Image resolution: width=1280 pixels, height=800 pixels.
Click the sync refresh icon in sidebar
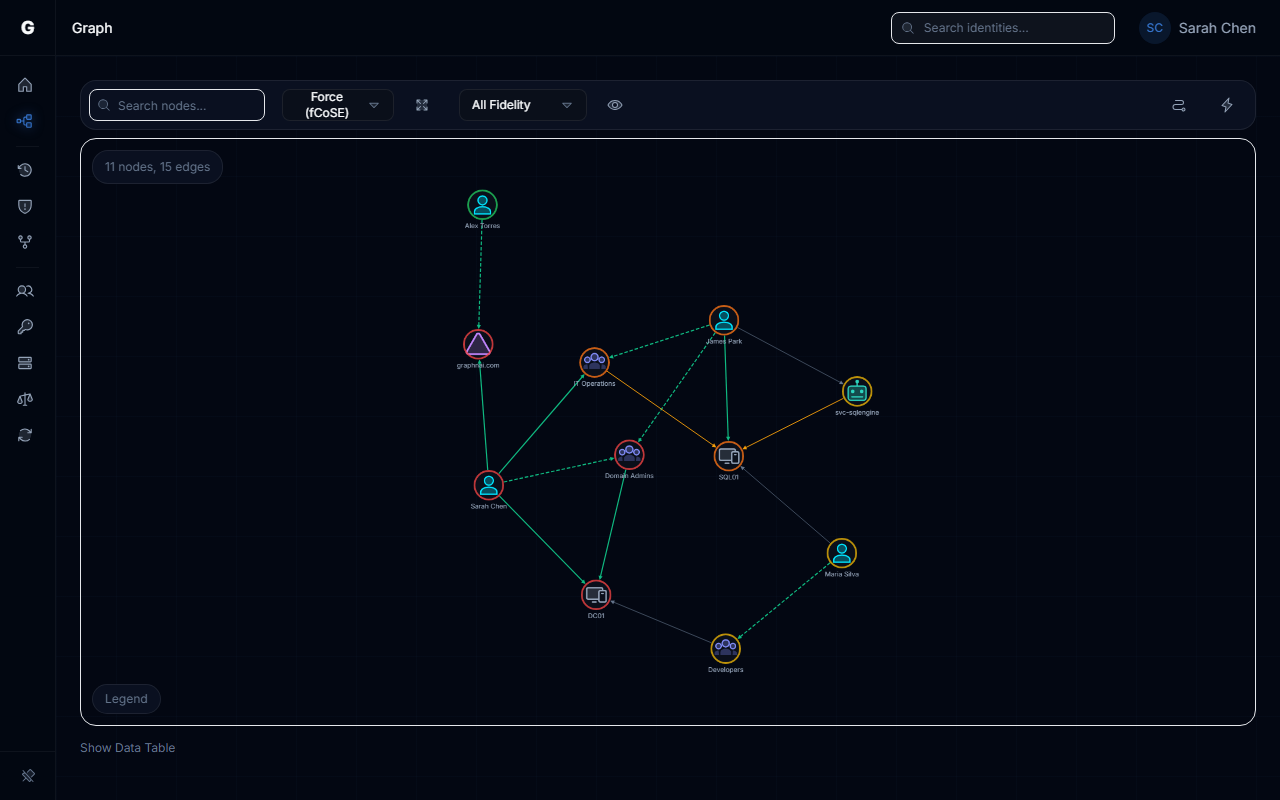pyautogui.click(x=25, y=435)
